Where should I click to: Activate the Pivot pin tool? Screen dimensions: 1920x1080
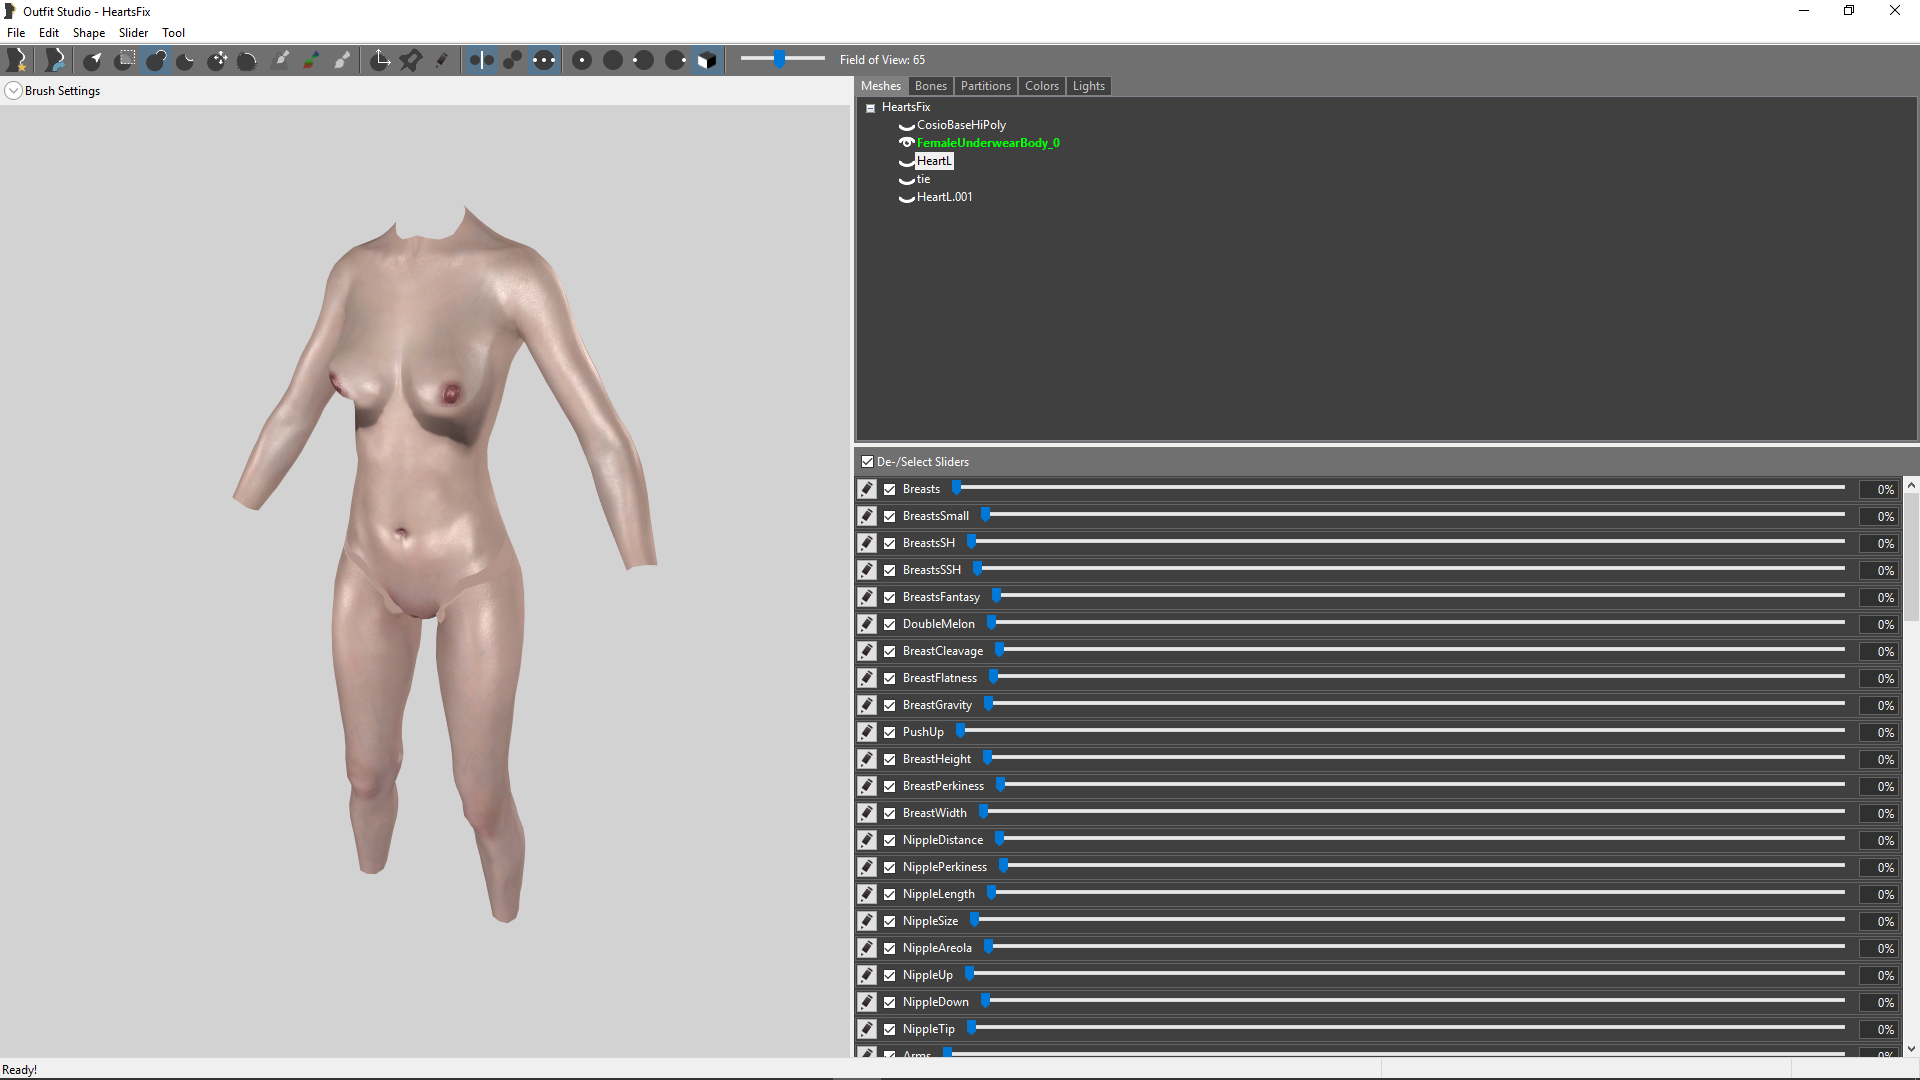click(410, 60)
